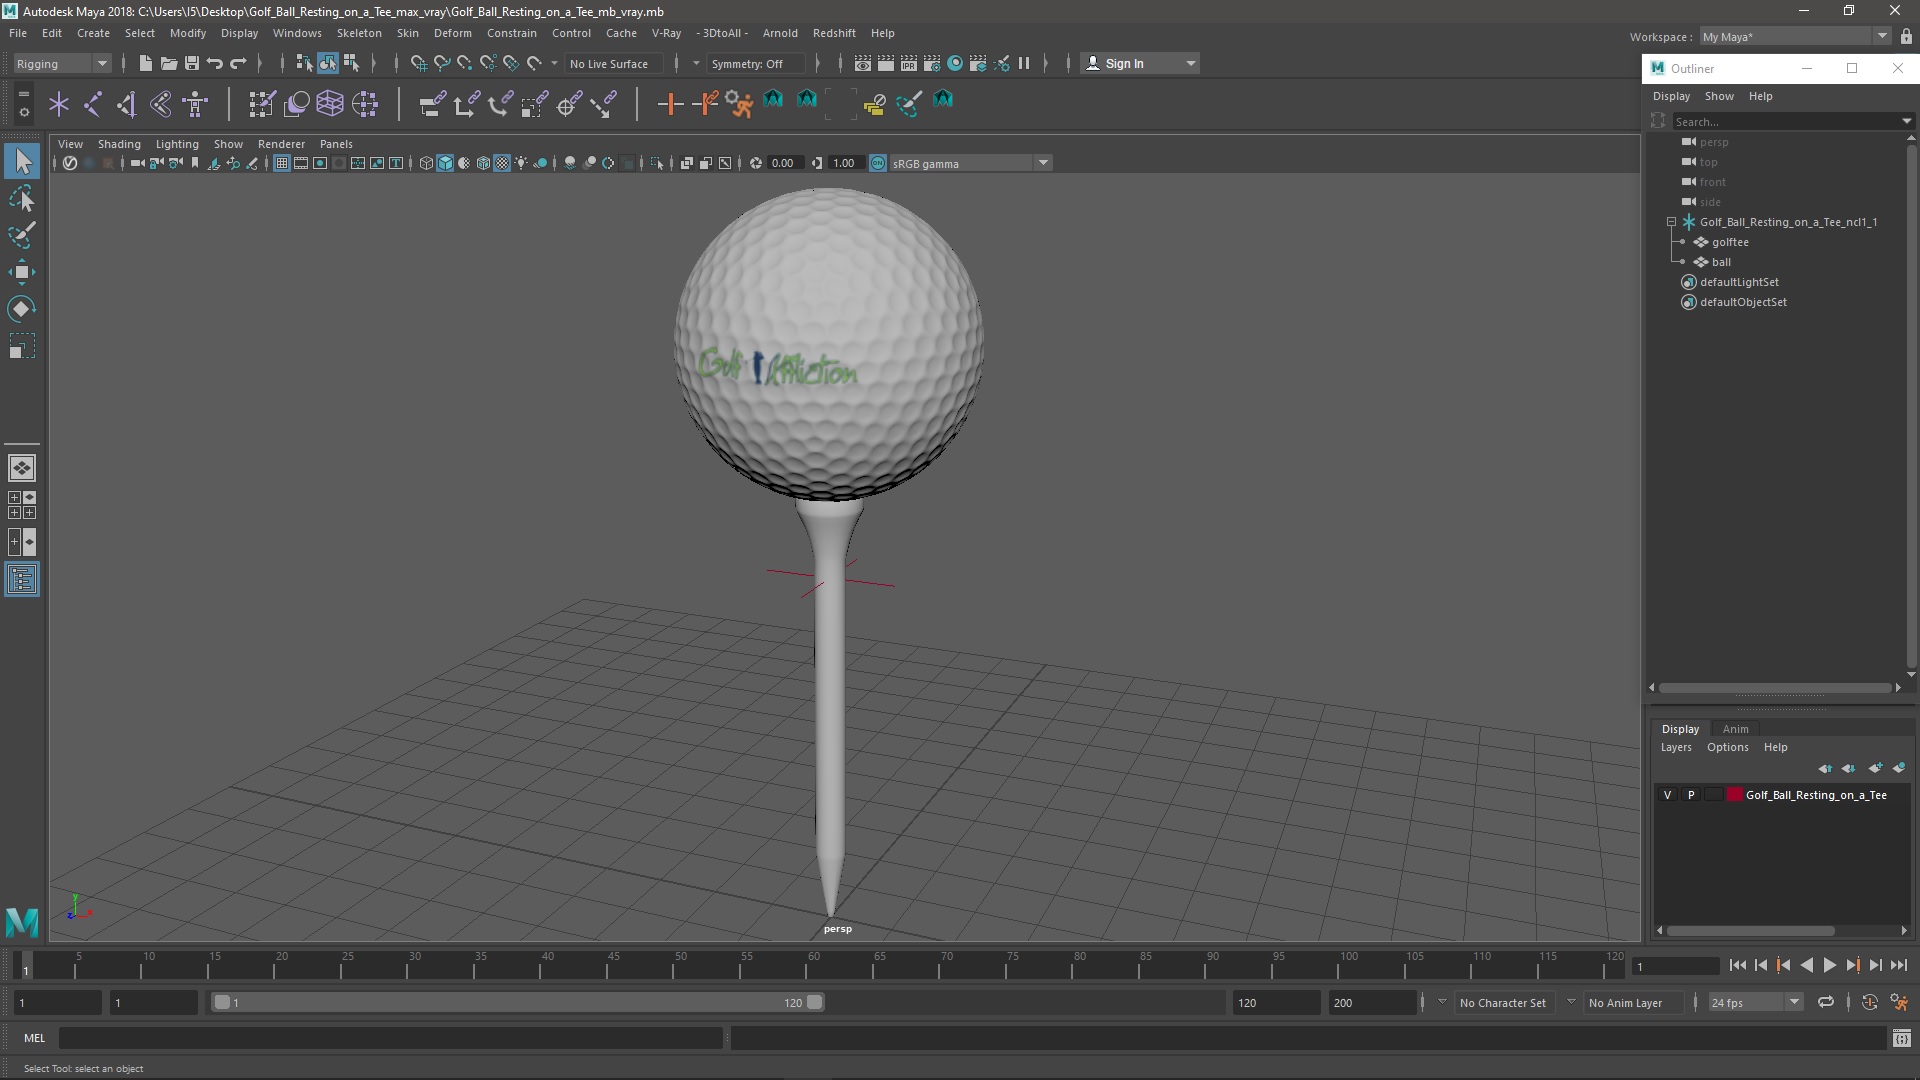This screenshot has width=1920, height=1080.
Task: Click the No Live Surface field
Action: click(614, 63)
